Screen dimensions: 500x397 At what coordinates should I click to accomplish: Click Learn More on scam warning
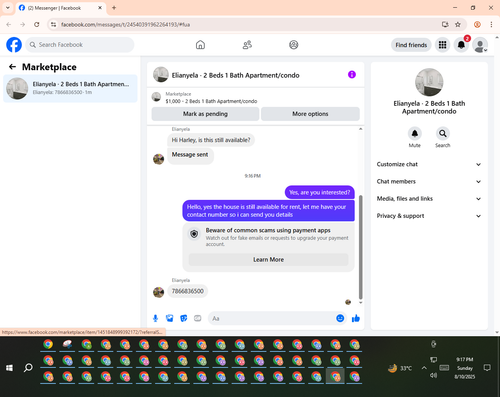(268, 260)
